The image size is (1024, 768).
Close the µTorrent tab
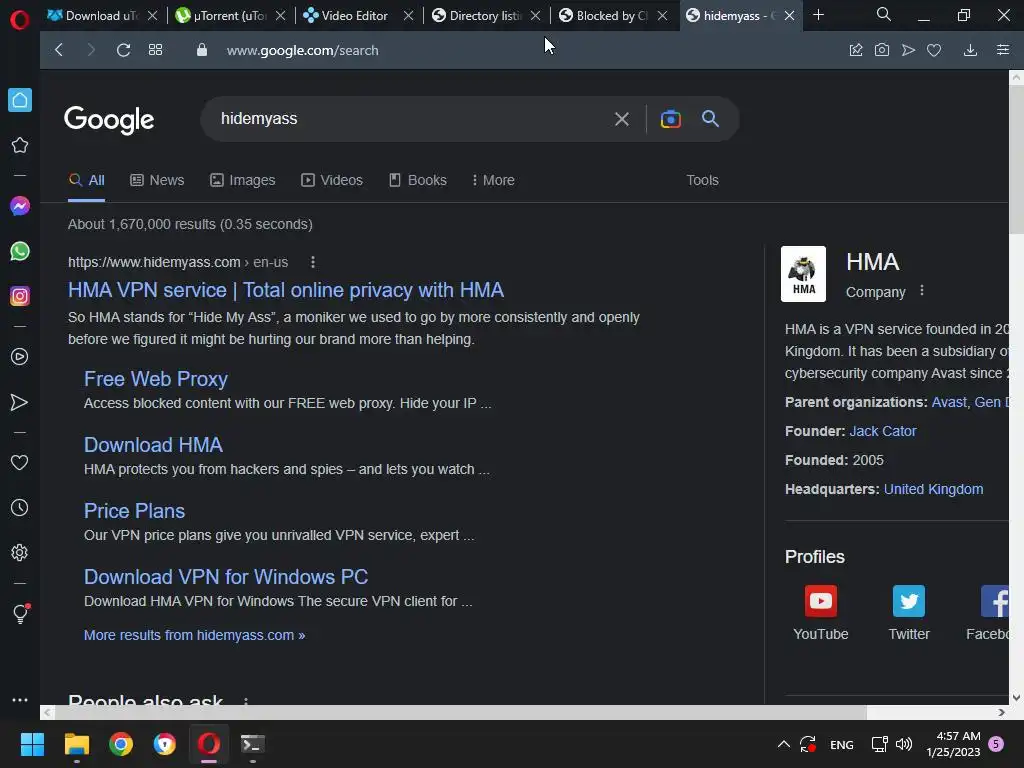tap(280, 16)
